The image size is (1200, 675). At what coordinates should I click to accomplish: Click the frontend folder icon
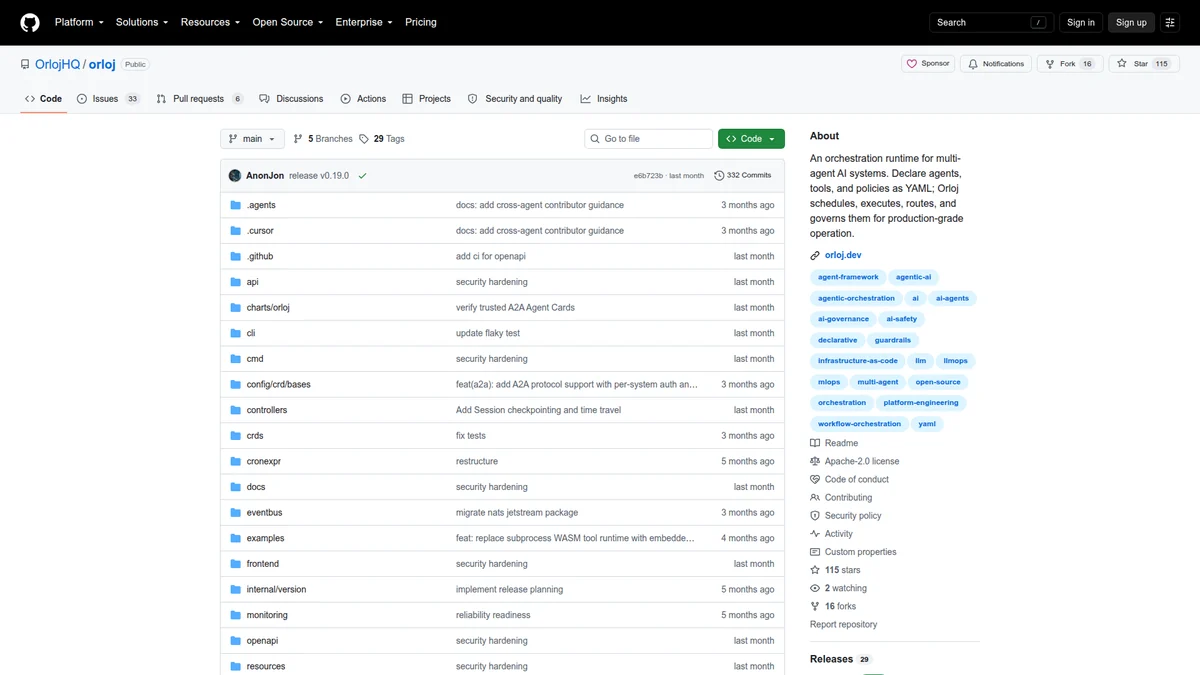point(236,564)
